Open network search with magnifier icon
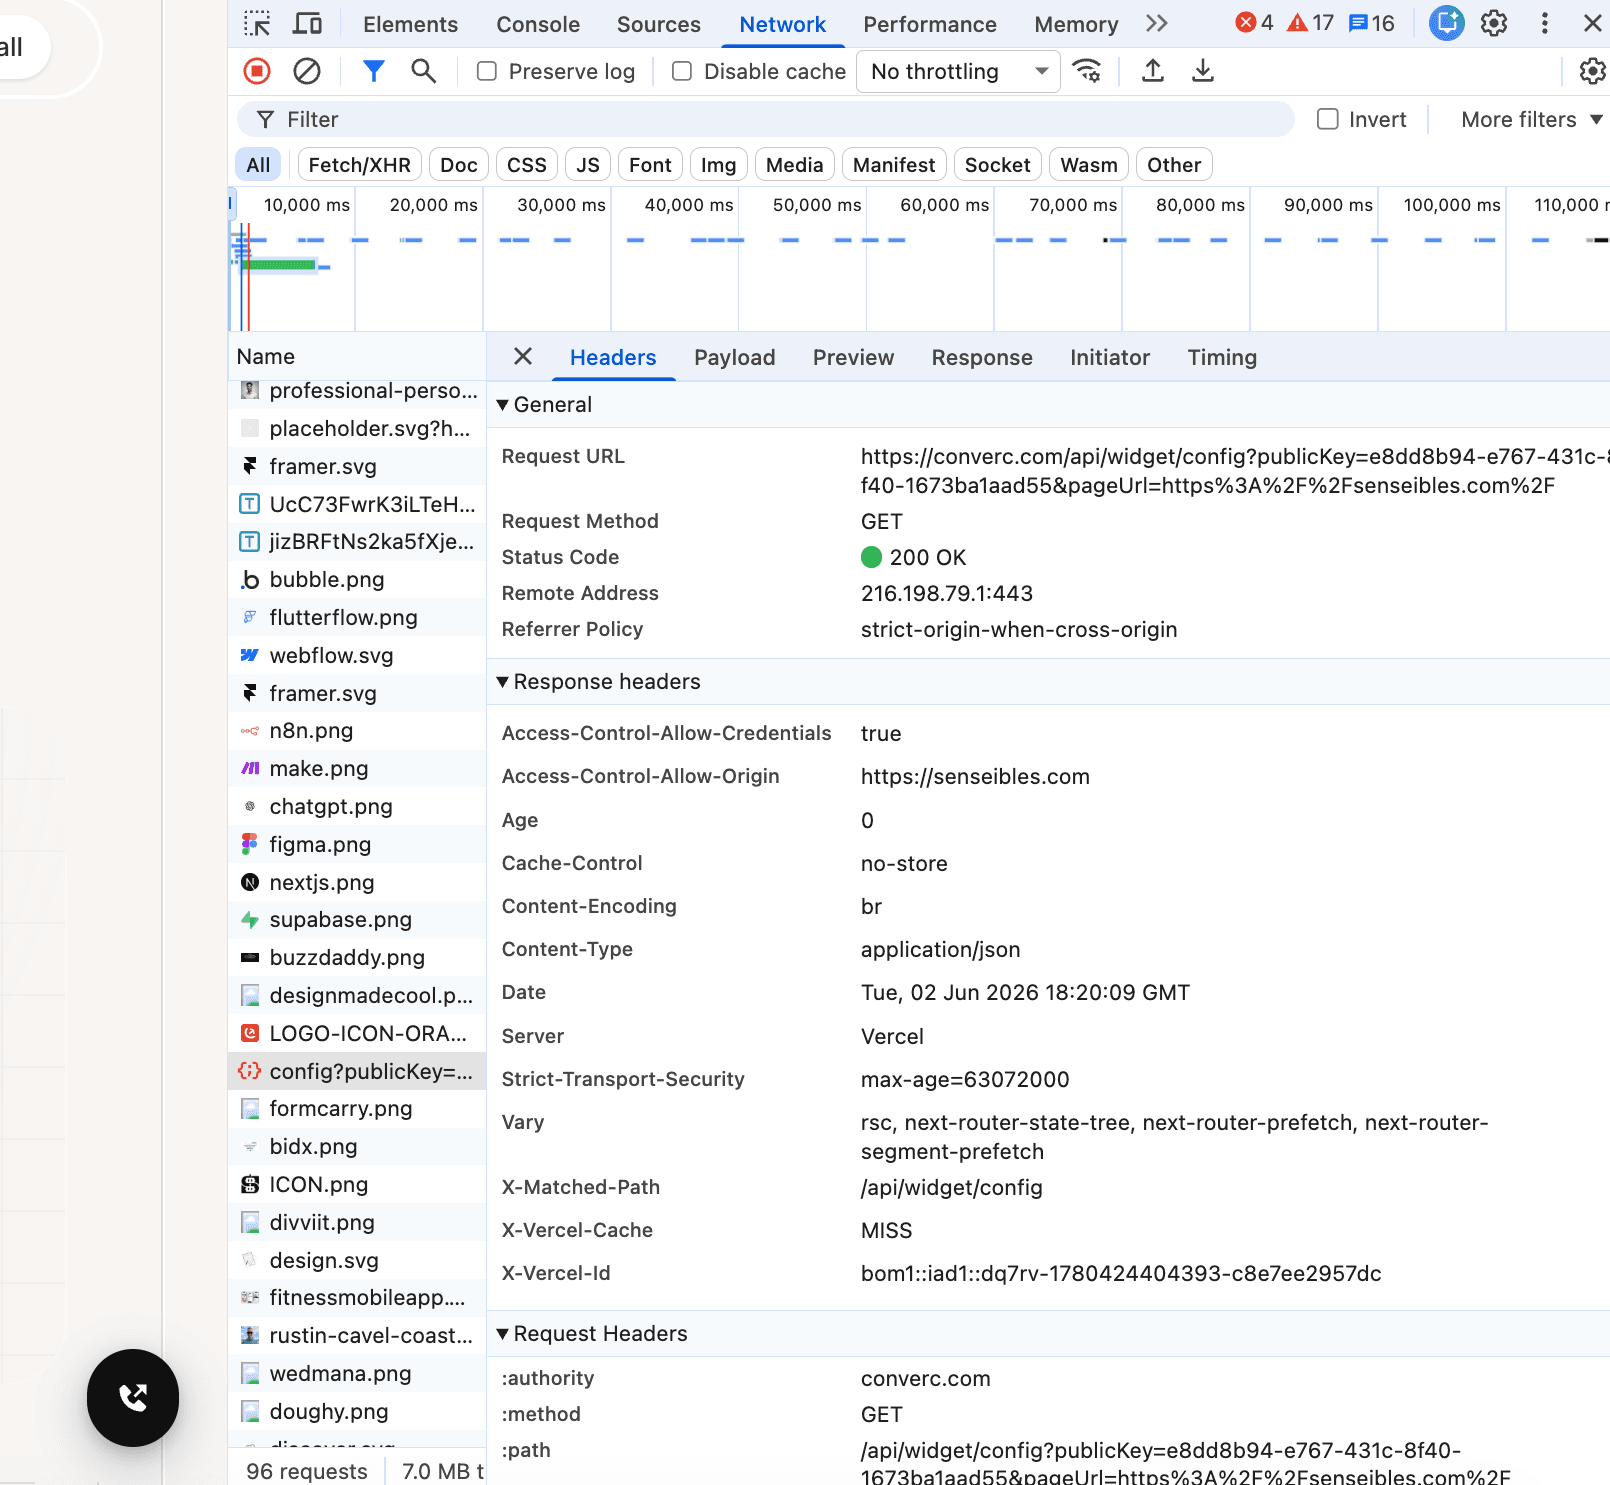This screenshot has width=1610, height=1485. point(423,71)
